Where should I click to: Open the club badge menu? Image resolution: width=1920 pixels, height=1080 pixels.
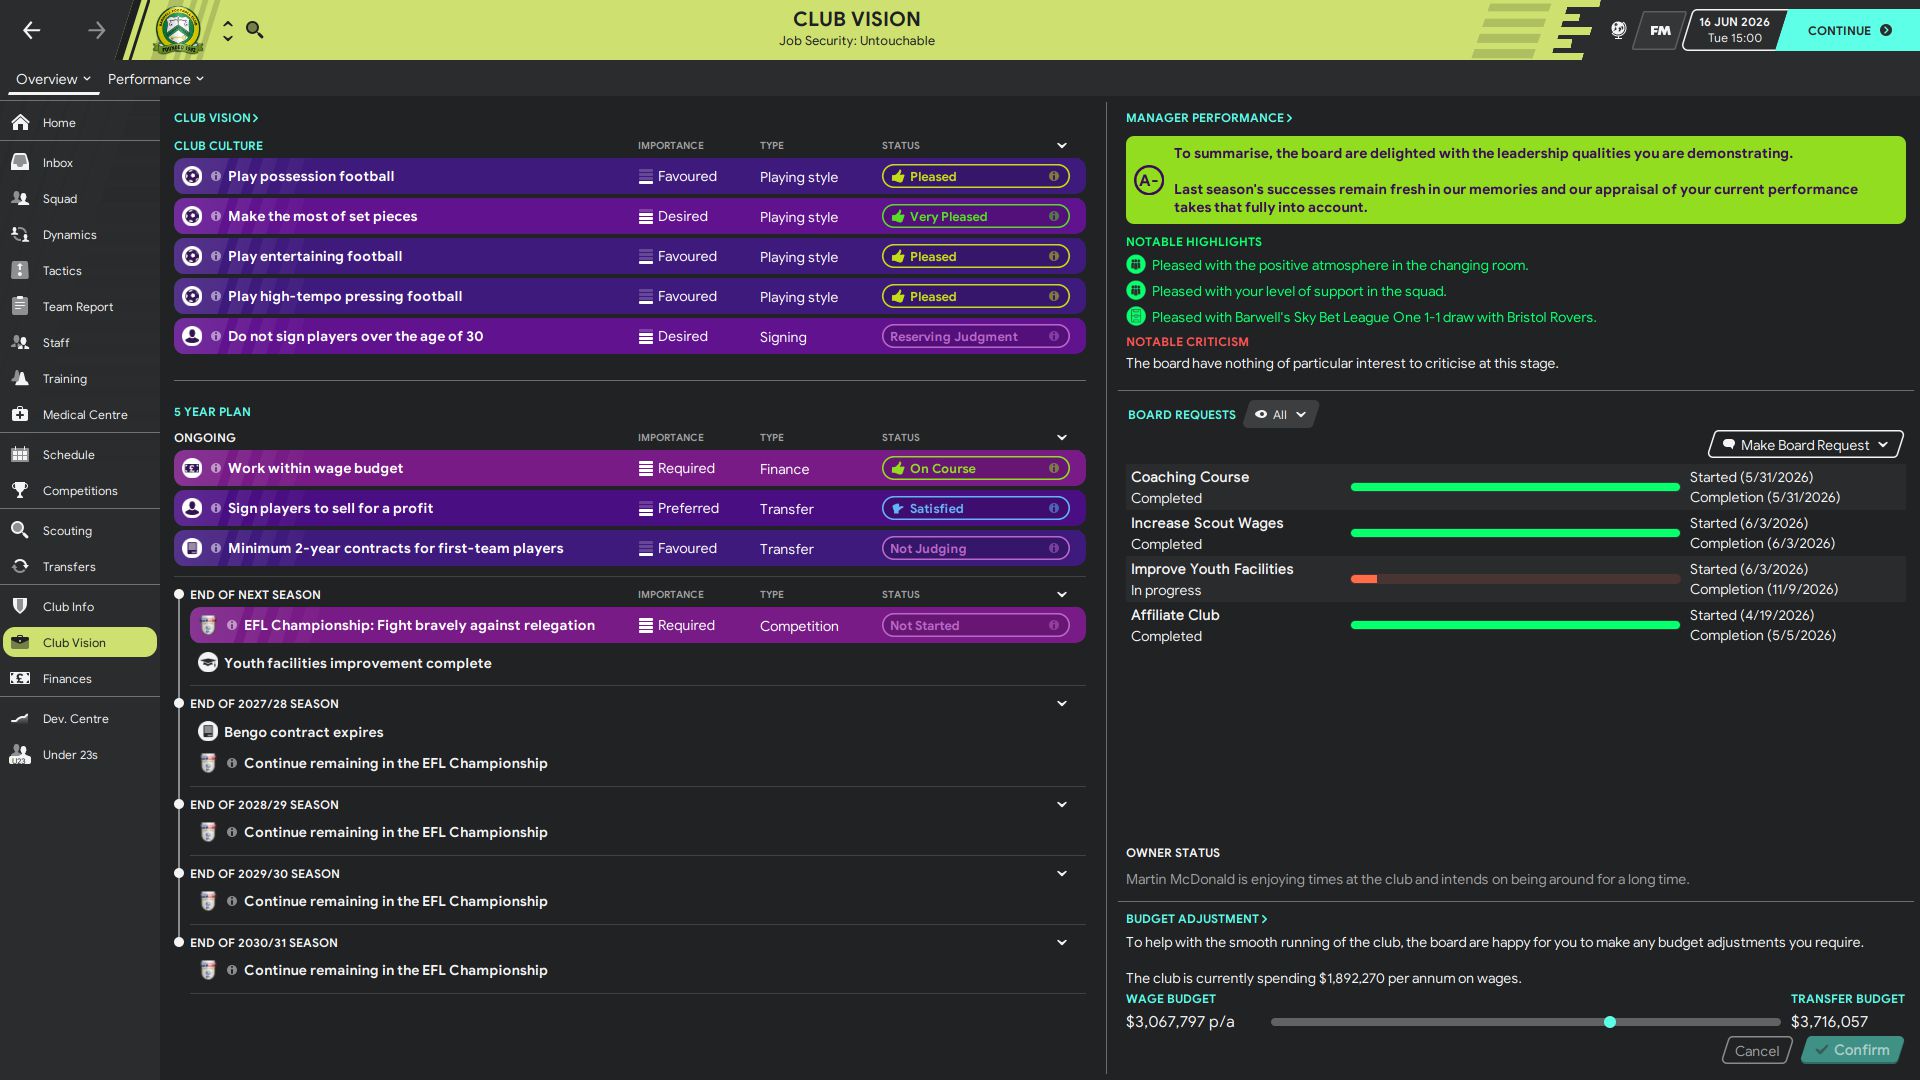[178, 30]
